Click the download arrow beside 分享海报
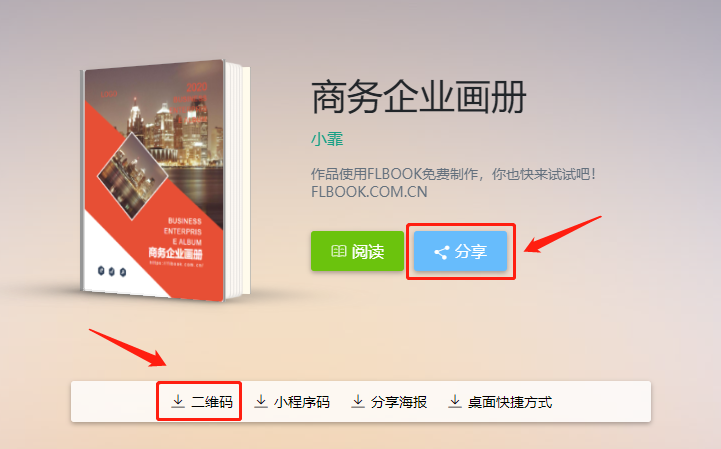721x449 pixels. 358,401
